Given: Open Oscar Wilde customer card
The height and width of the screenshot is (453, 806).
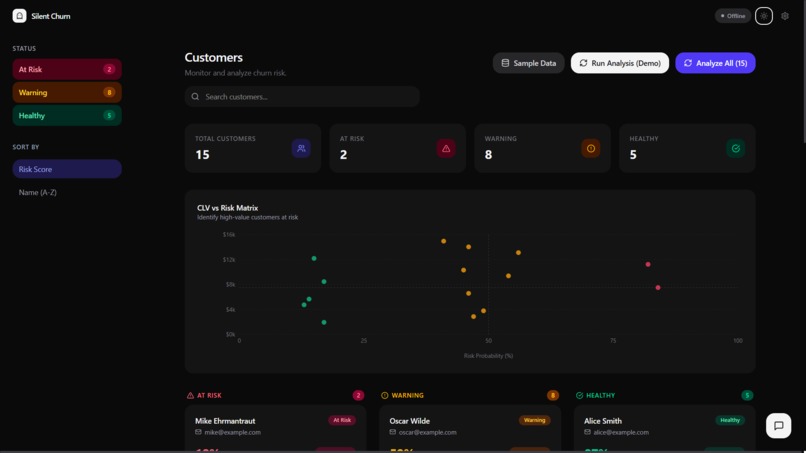Looking at the screenshot, I should [x=470, y=429].
